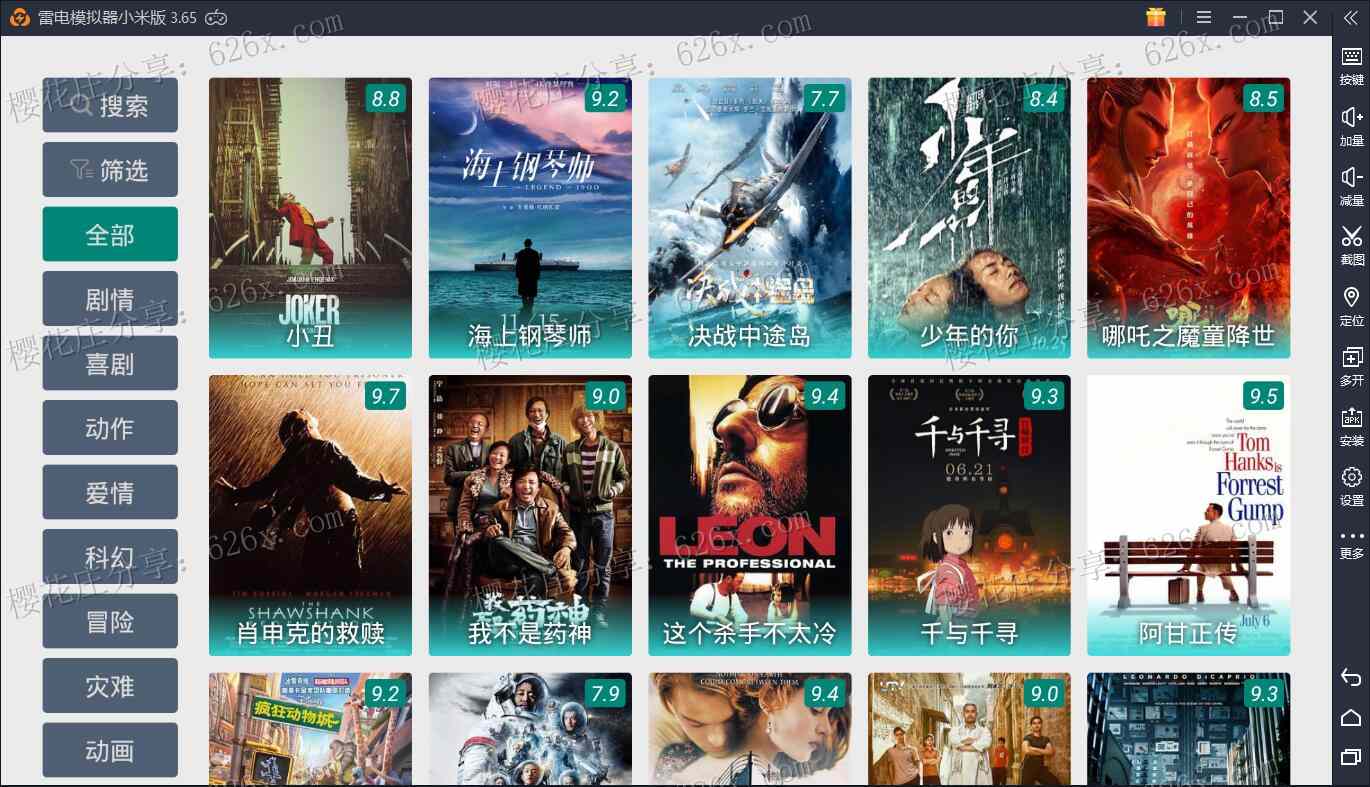Select the 爱情 category
This screenshot has height=787, width=1370.
(x=110, y=492)
